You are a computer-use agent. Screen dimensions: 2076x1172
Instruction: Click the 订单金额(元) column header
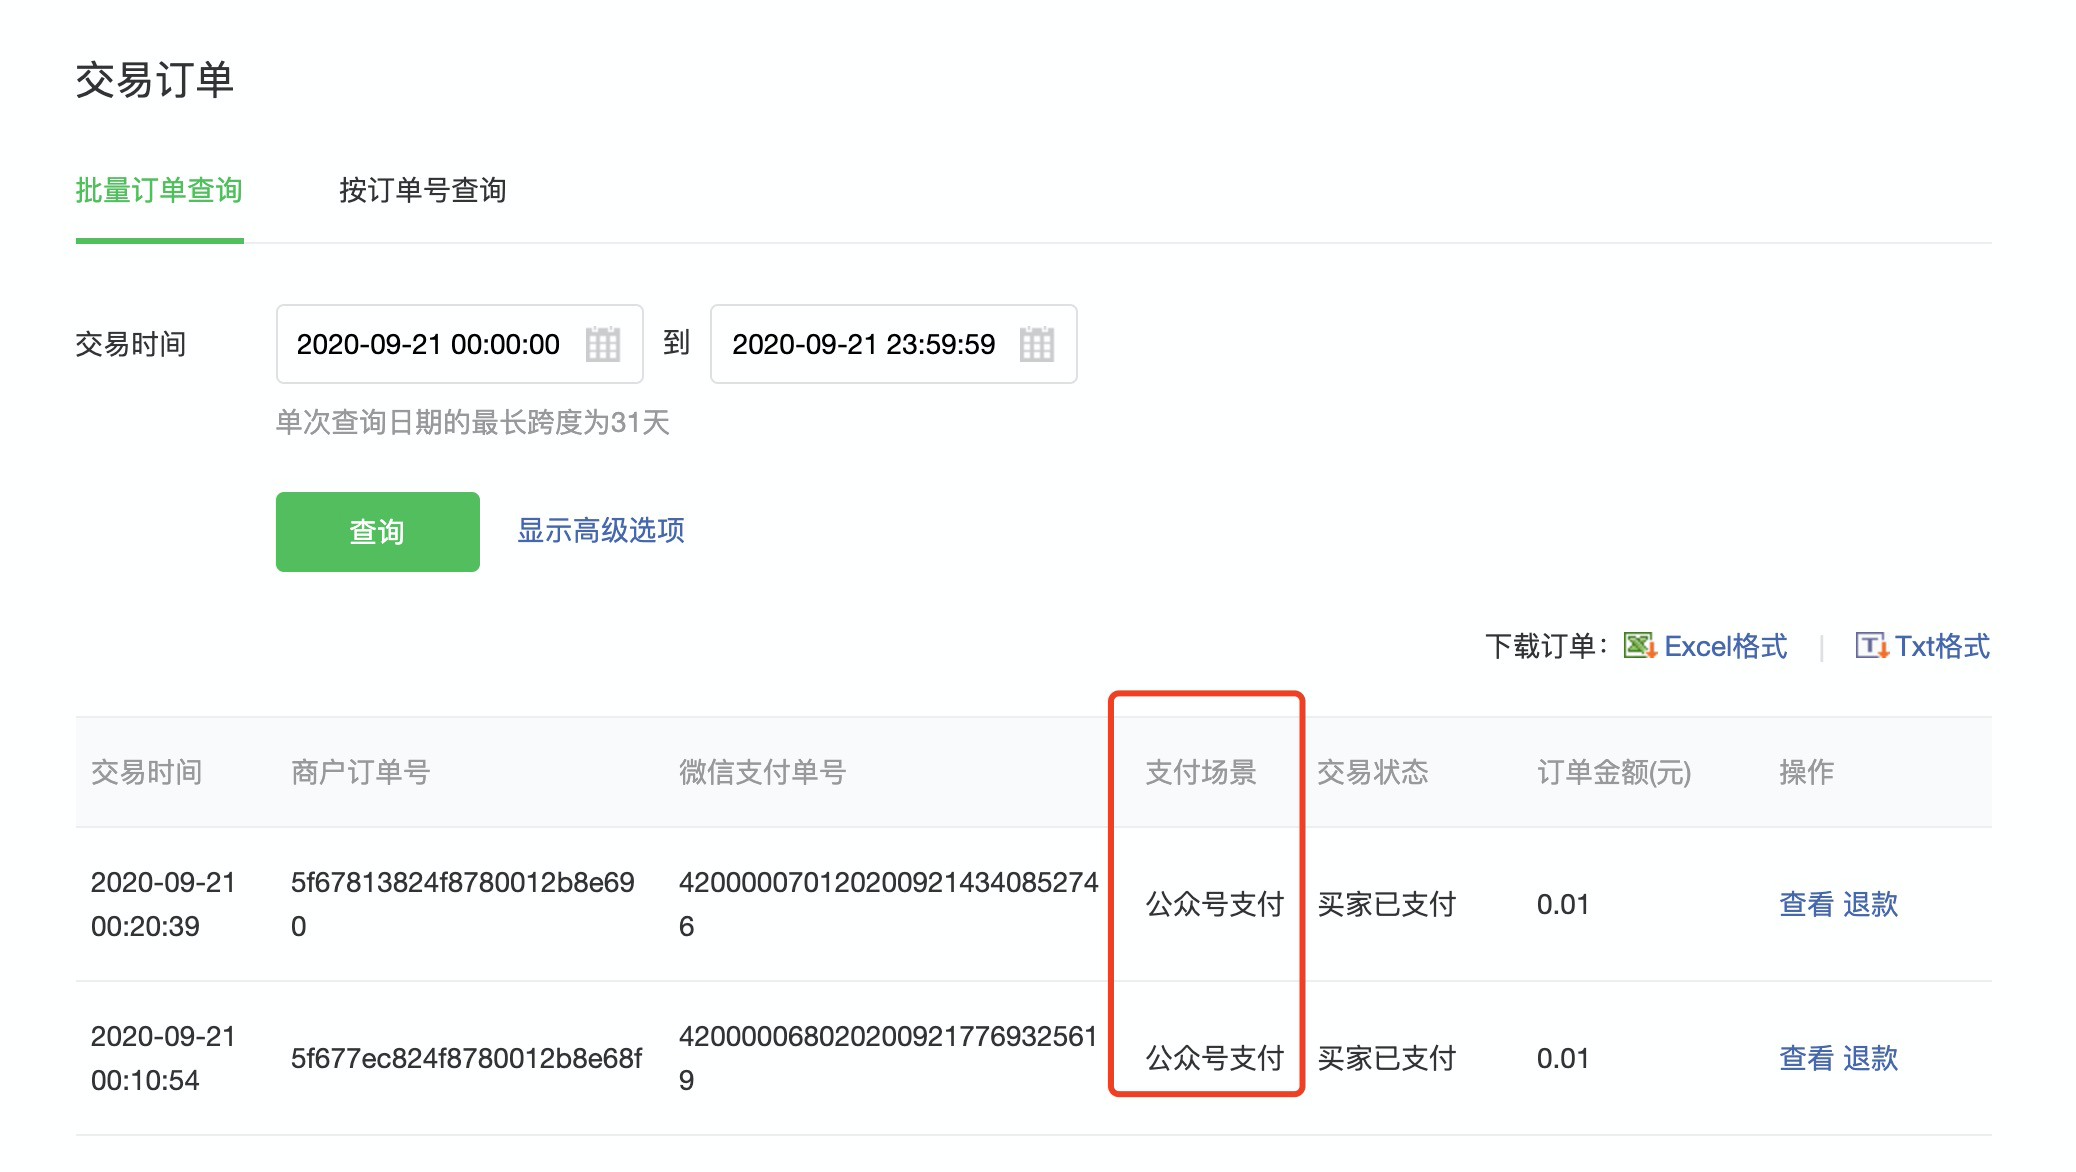pyautogui.click(x=1613, y=772)
